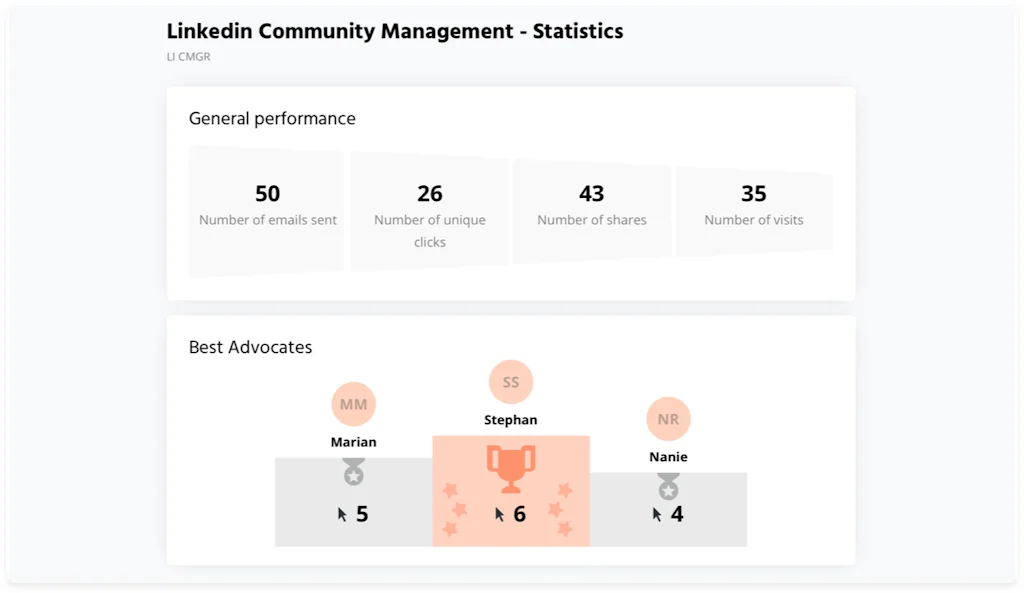Click the MM avatar circle for Marian
Screen dimensions: 1024x593
pyautogui.click(x=353, y=404)
